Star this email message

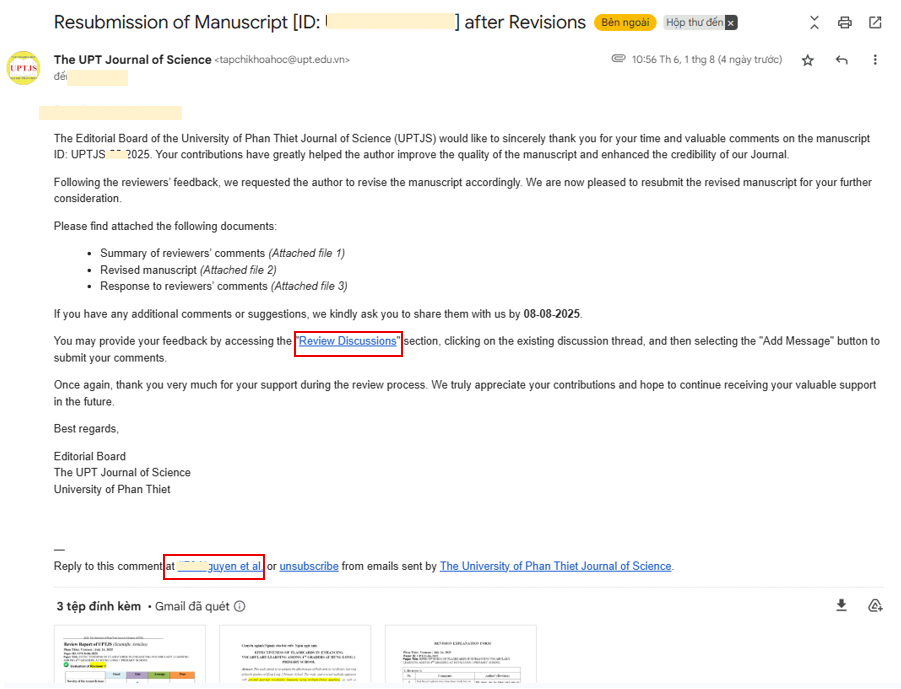808,60
